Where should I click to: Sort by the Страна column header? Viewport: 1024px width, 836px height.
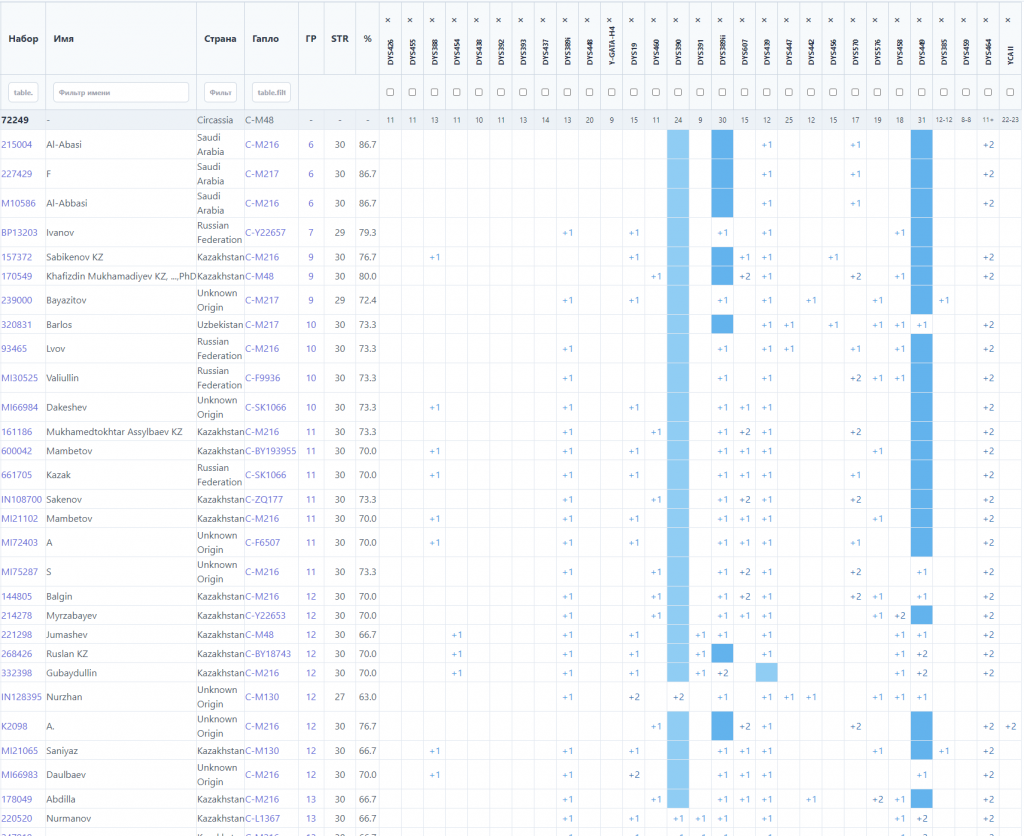click(220, 39)
